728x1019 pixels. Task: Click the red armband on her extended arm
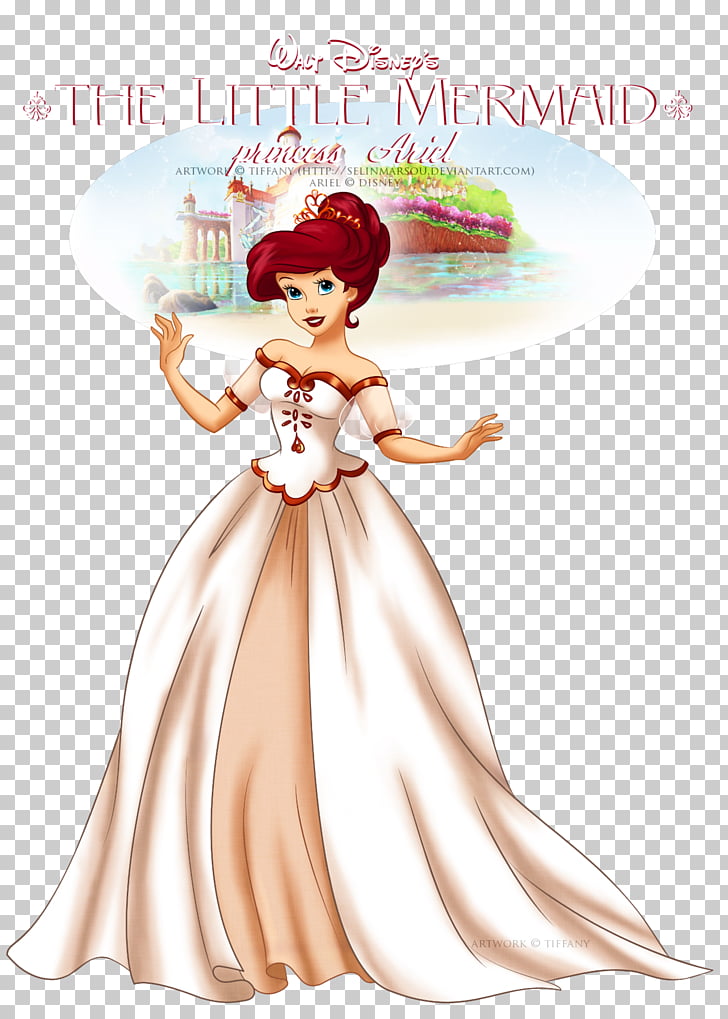pyautogui.click(x=387, y=436)
